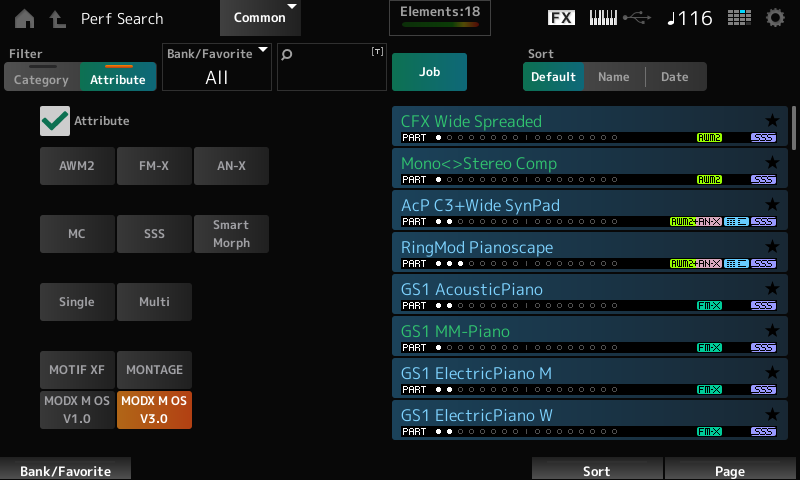Open the settings gear icon
Image resolution: width=800 pixels, height=480 pixels.
click(x=775, y=18)
